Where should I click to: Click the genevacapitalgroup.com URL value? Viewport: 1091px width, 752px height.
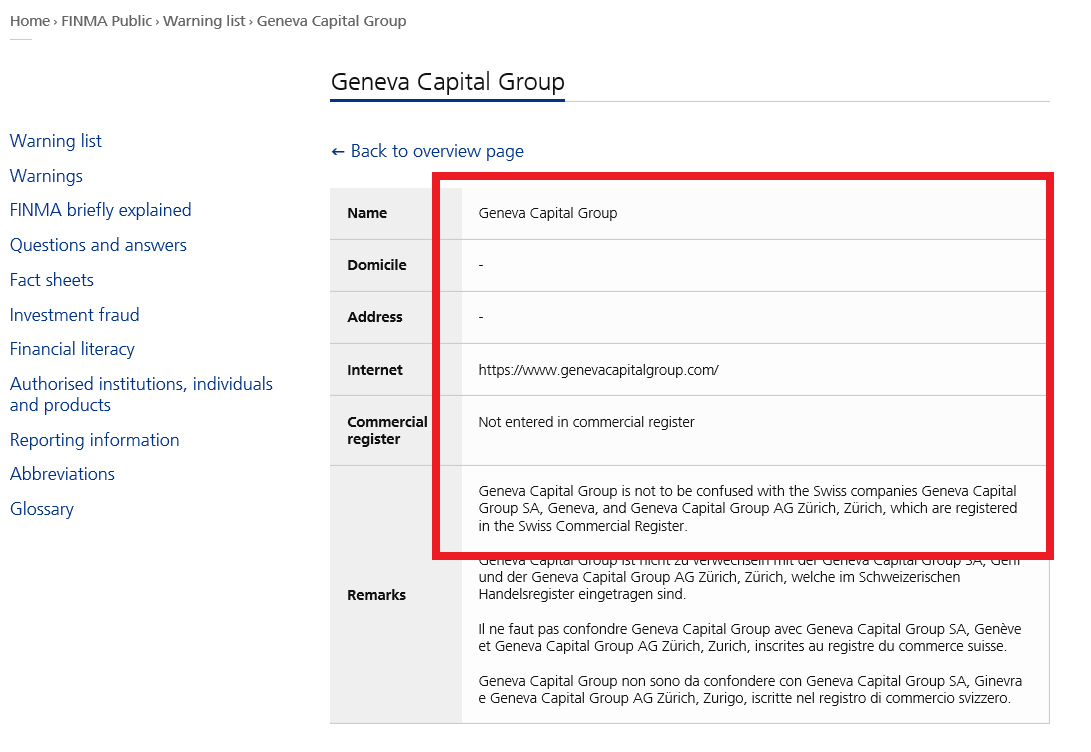(598, 370)
